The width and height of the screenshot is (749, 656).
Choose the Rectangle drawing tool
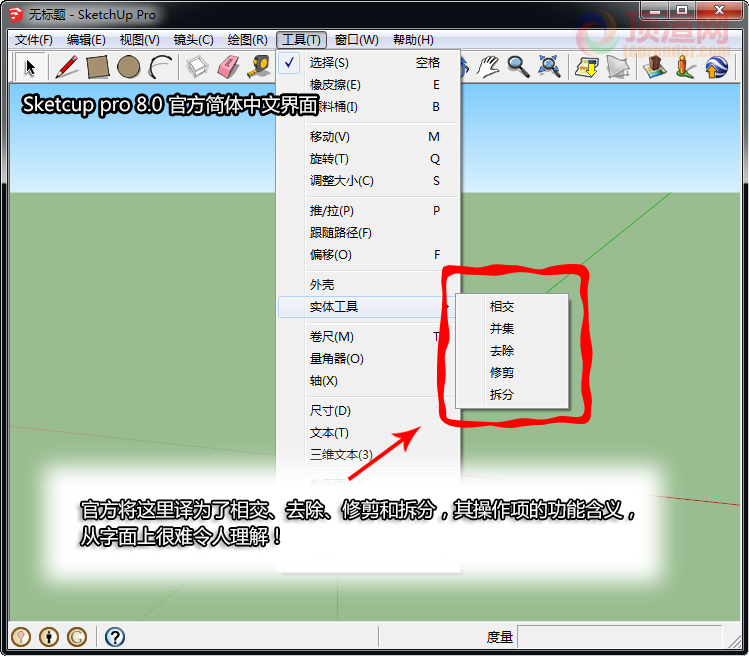click(x=98, y=67)
